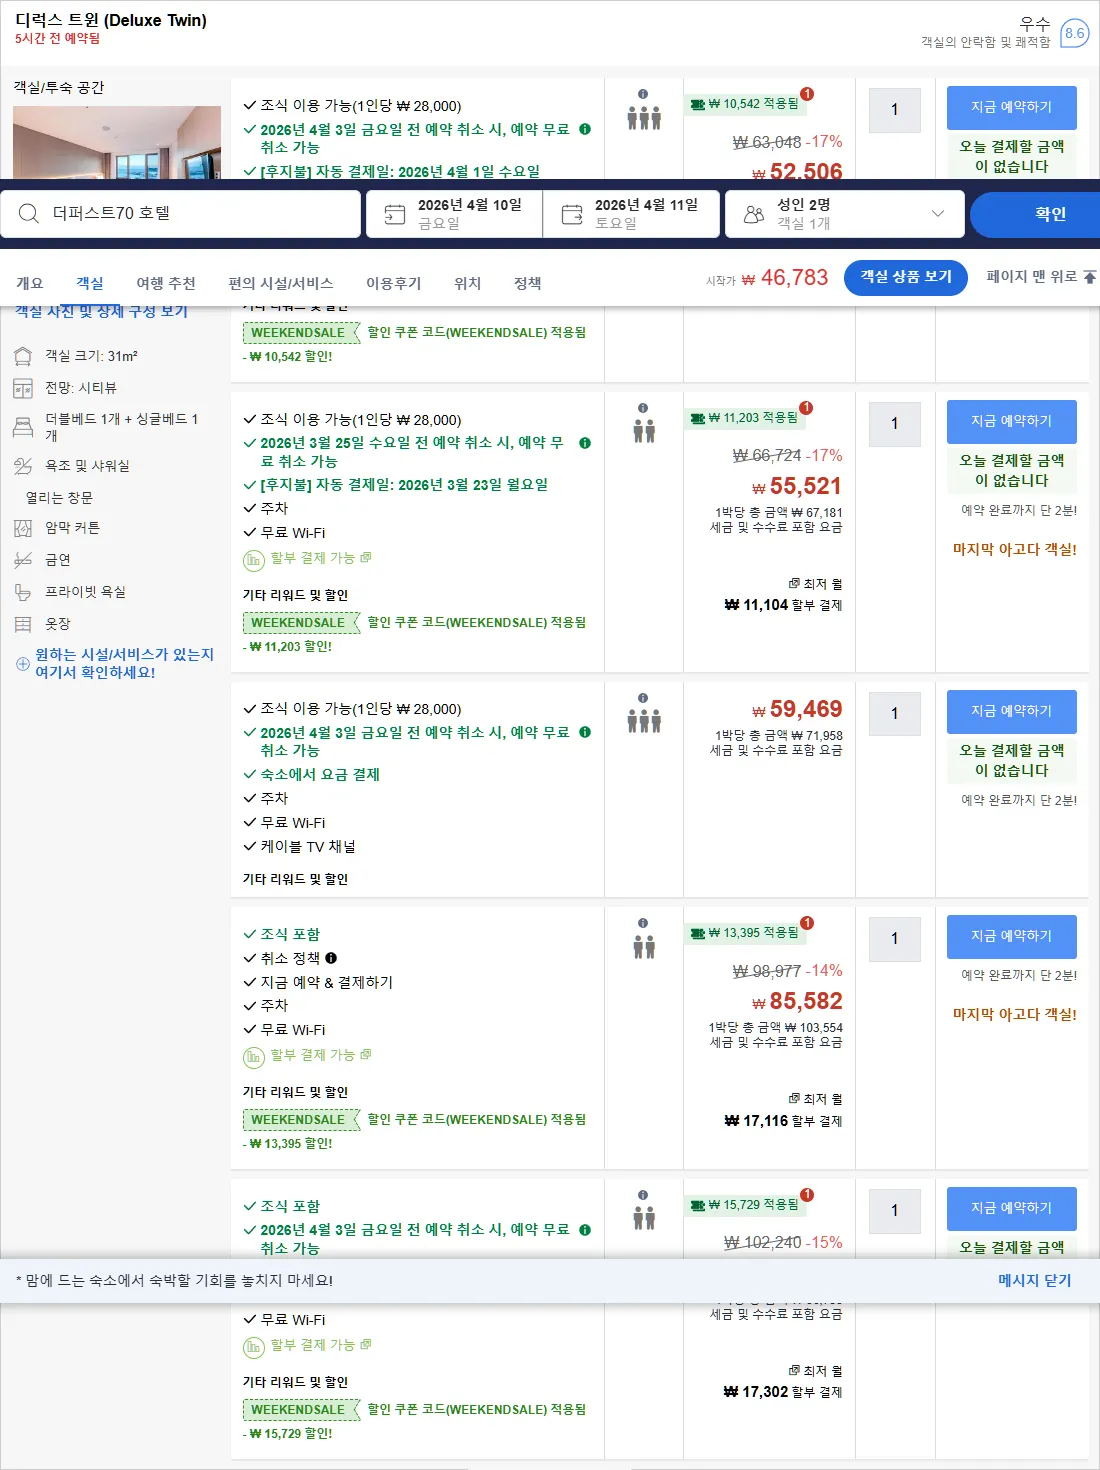Image resolution: width=1100 pixels, height=1470 pixels.
Task: Open room quantity selector in ₩59,469 row
Action: click(x=895, y=714)
